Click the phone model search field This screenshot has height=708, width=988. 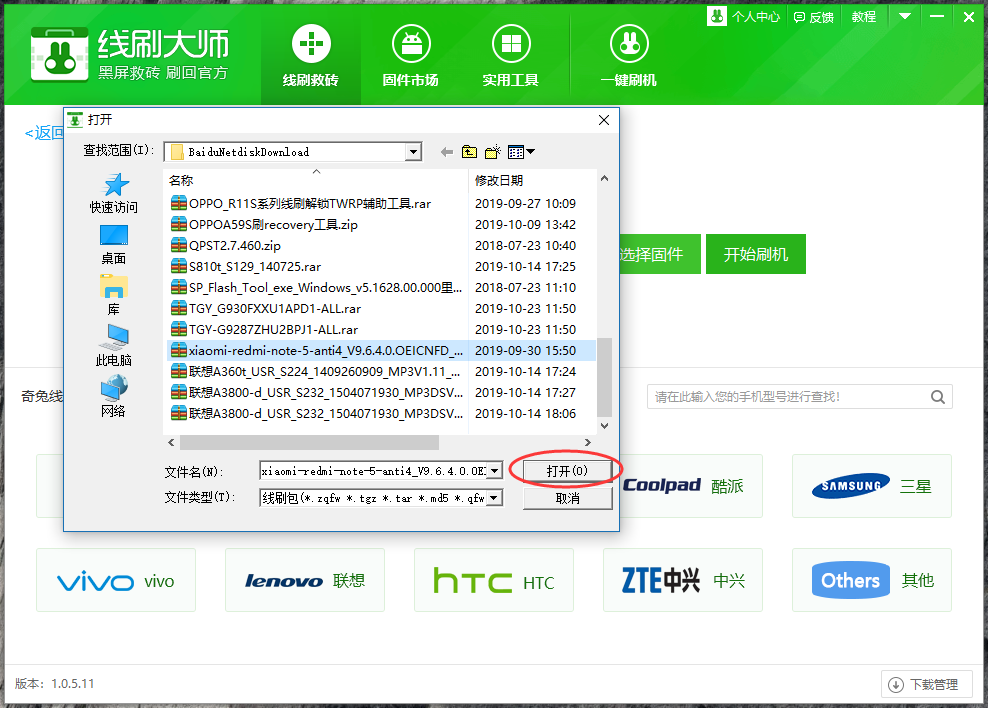(x=788, y=397)
